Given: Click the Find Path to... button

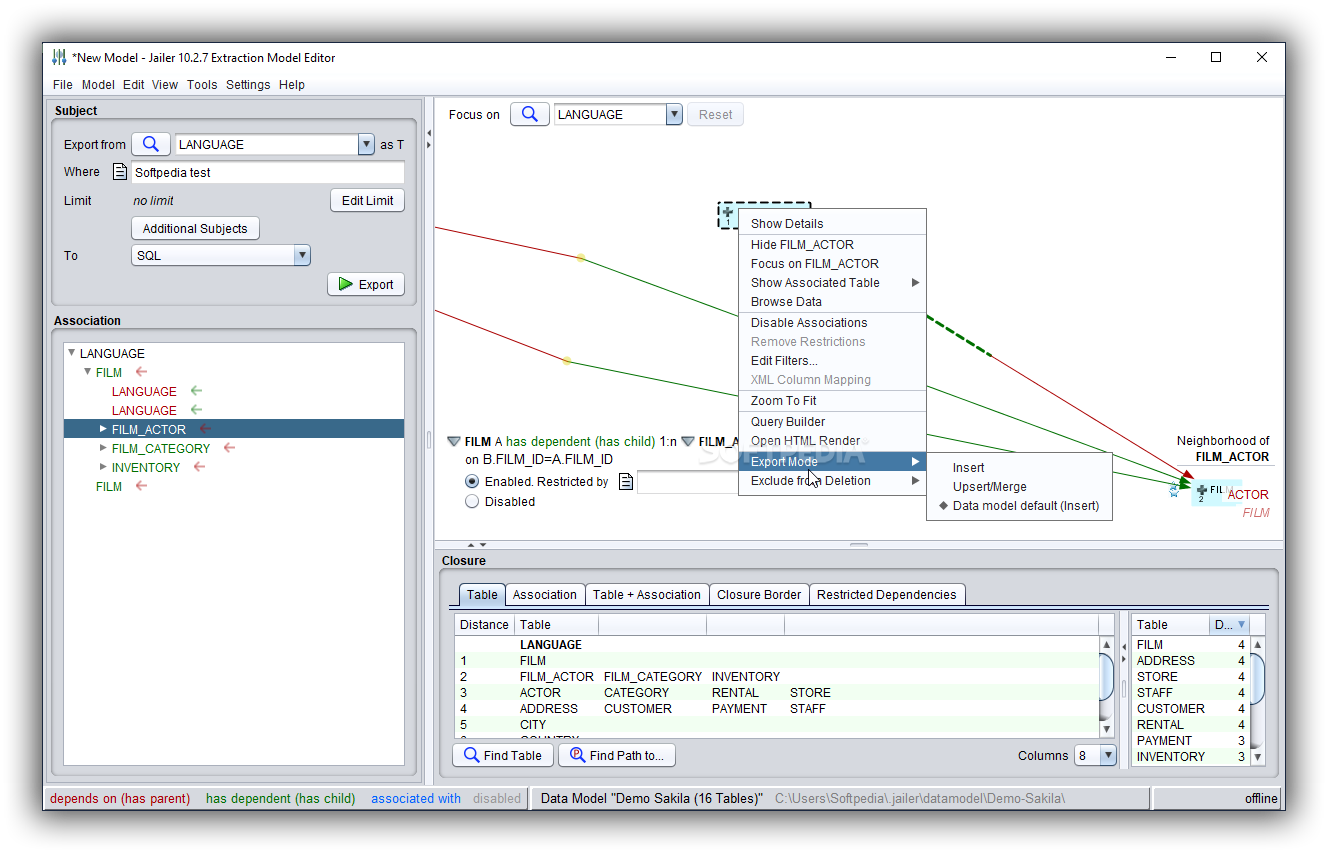Looking at the screenshot, I should coord(616,755).
